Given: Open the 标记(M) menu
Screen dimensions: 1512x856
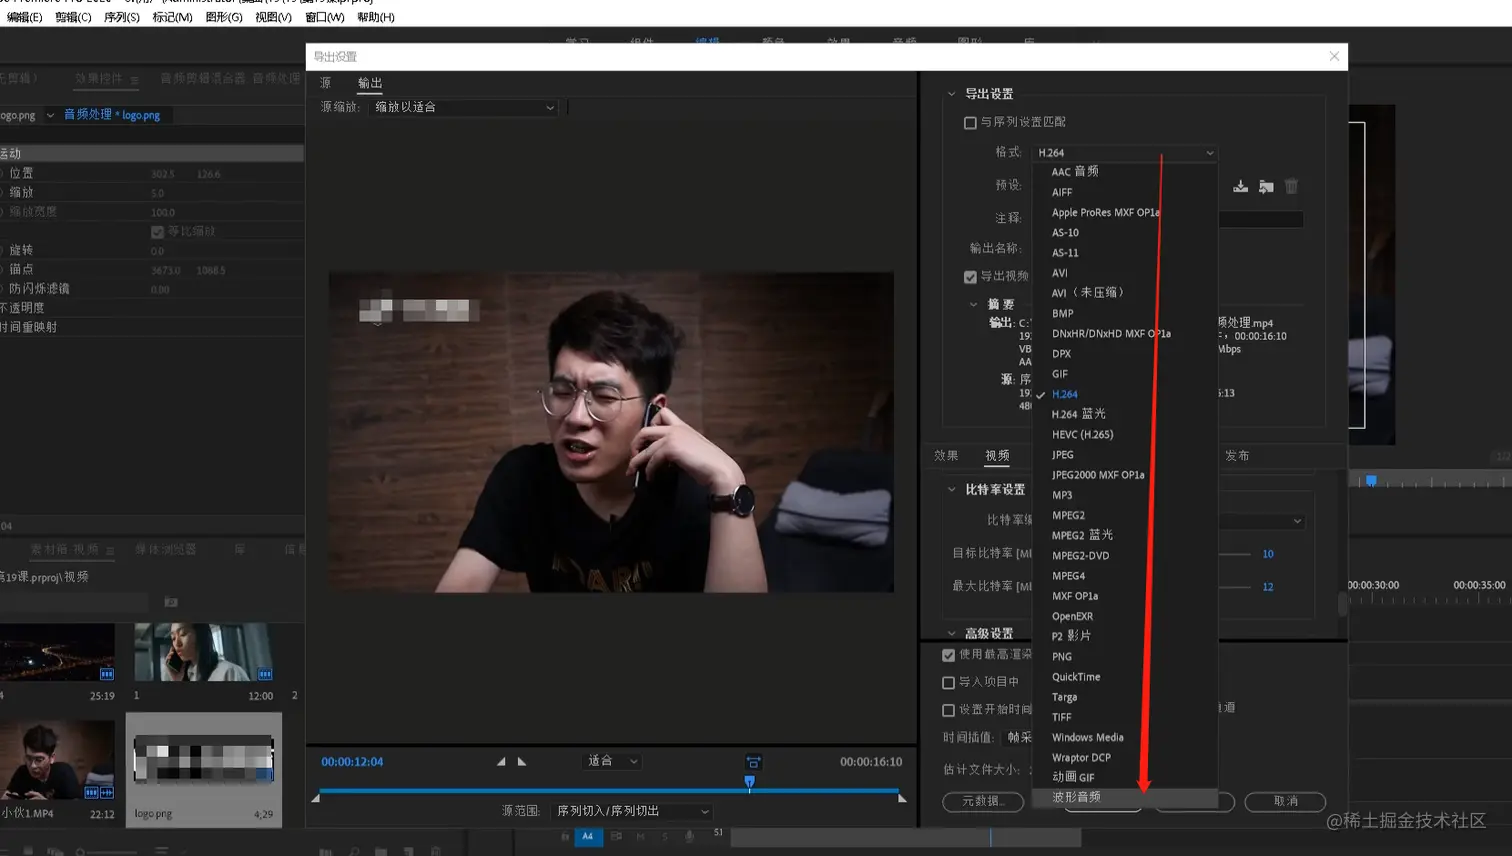Looking at the screenshot, I should tap(172, 17).
